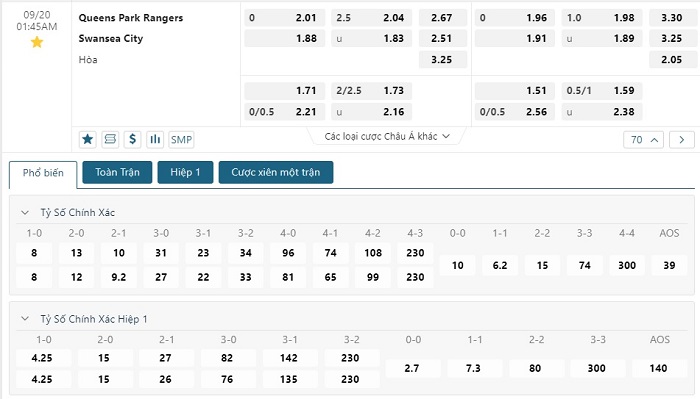Open the Cược xiên một trận tab
Viewport: 700px width, 399px height.
[276, 172]
